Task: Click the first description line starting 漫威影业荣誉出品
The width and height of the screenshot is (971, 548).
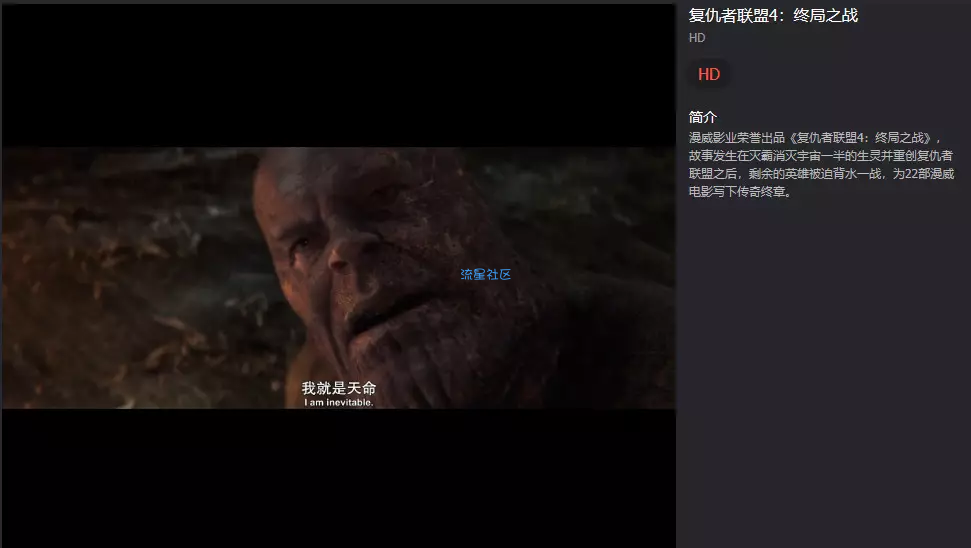Action: [815, 138]
